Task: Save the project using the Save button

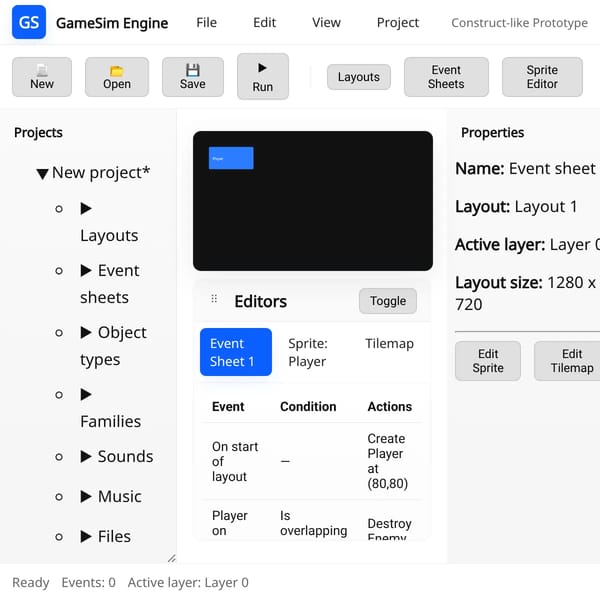Action: pyautogui.click(x=193, y=77)
